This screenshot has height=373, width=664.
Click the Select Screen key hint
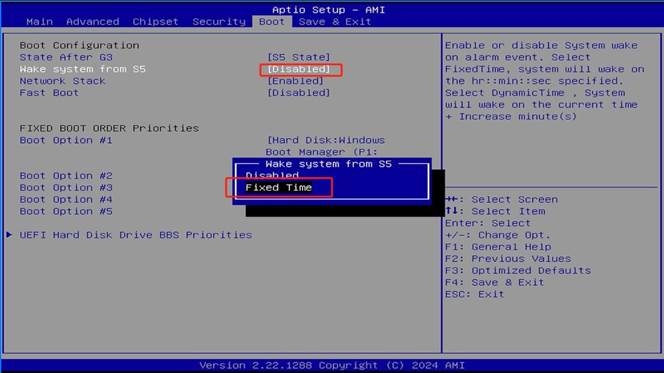pos(501,199)
